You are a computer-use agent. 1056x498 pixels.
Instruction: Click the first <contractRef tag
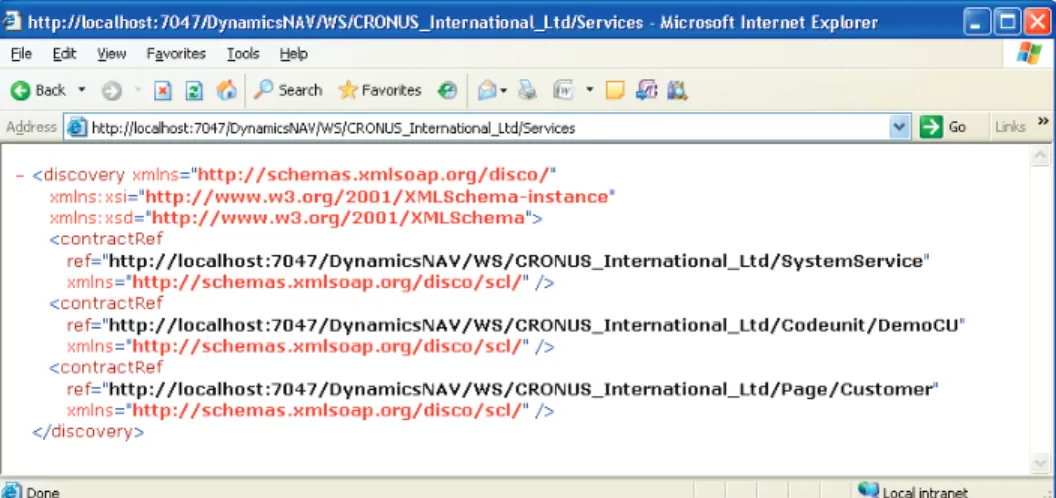click(x=106, y=239)
